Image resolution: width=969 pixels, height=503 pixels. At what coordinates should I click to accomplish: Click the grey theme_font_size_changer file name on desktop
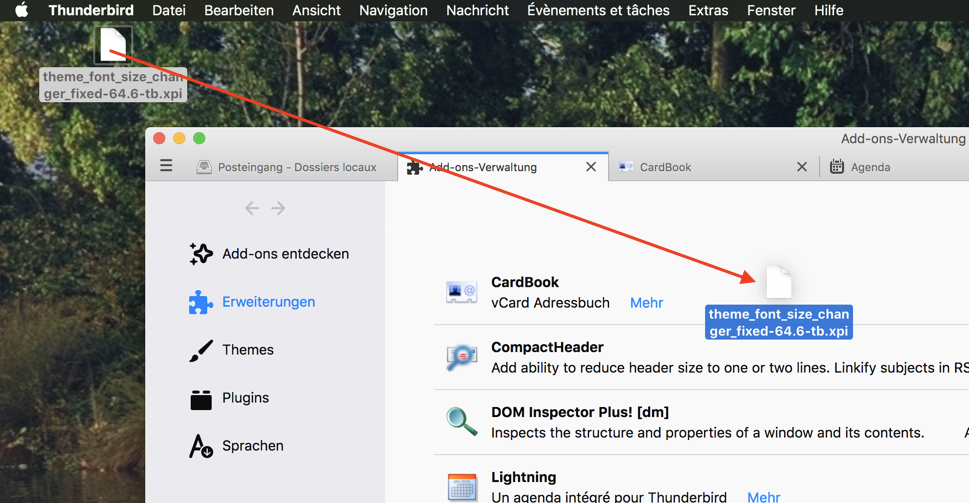click(x=113, y=85)
